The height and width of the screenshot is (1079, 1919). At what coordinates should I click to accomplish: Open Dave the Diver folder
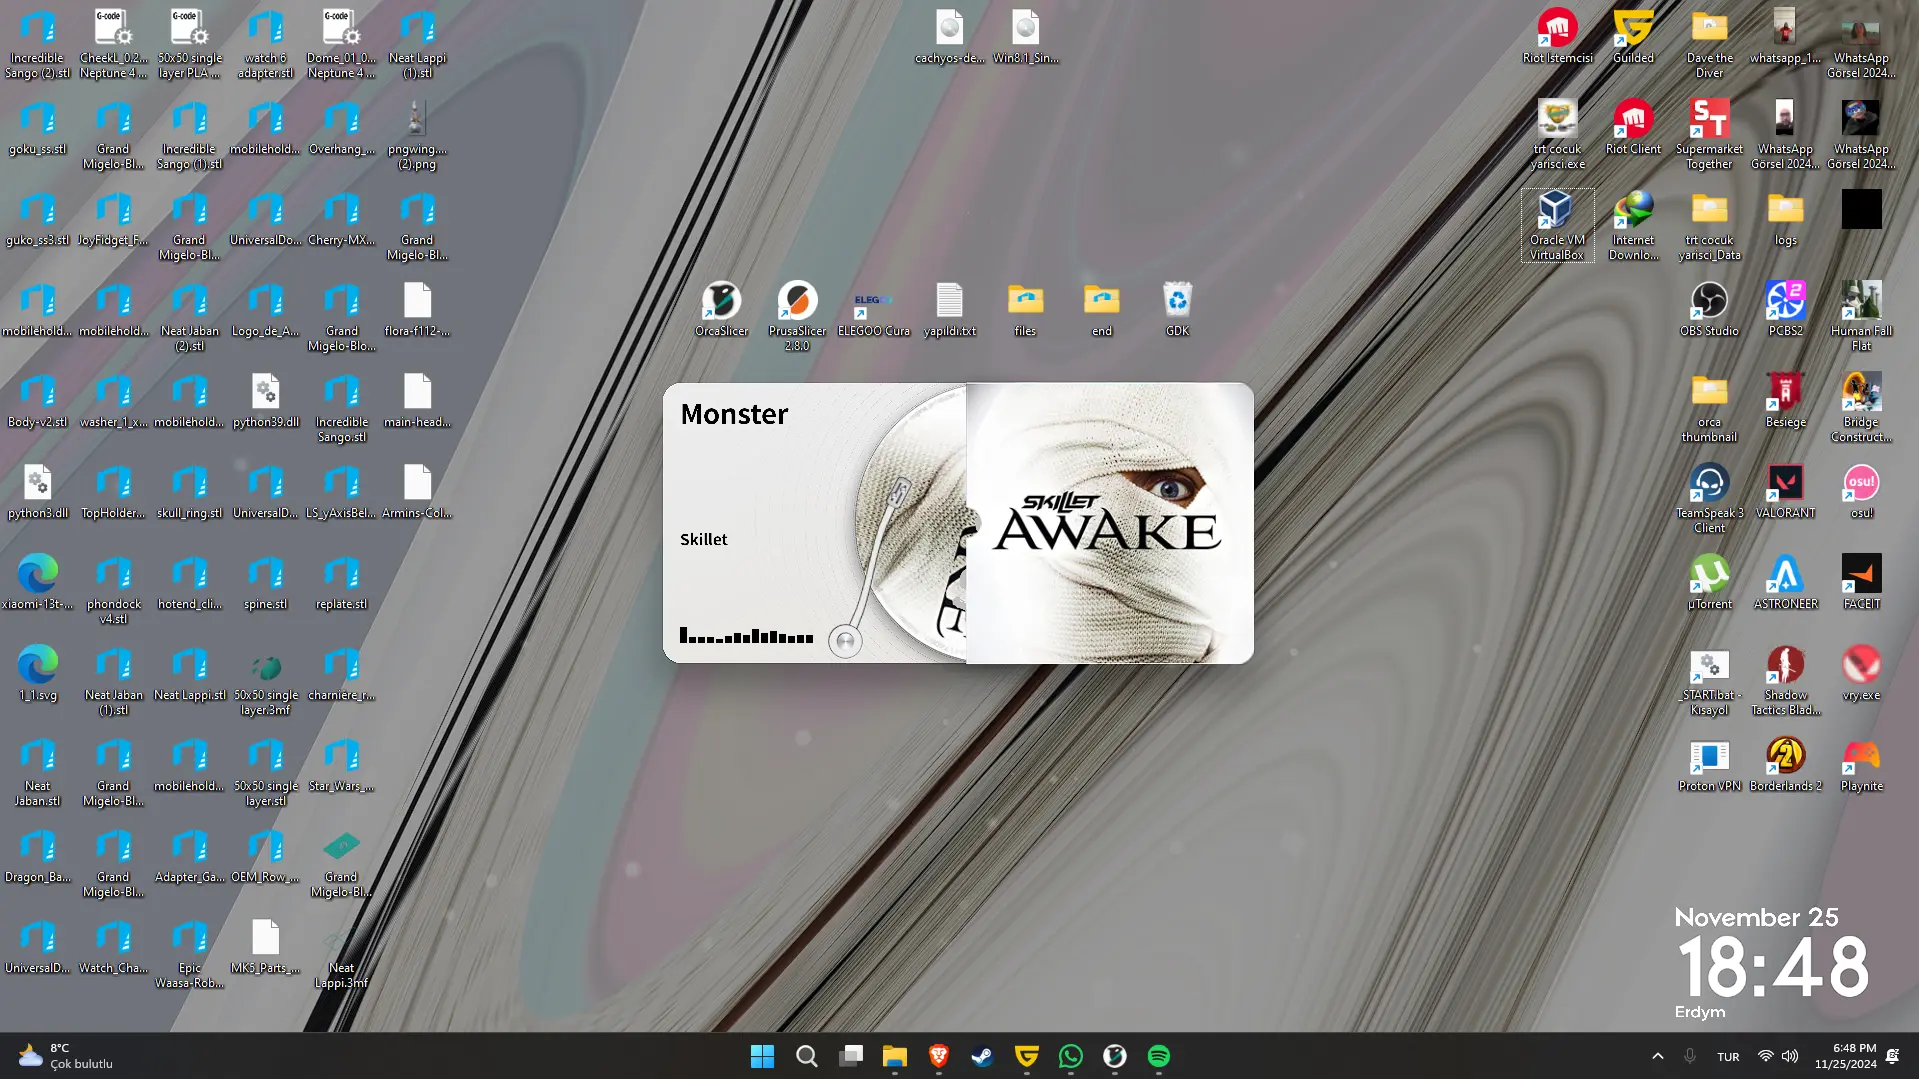click(1709, 43)
